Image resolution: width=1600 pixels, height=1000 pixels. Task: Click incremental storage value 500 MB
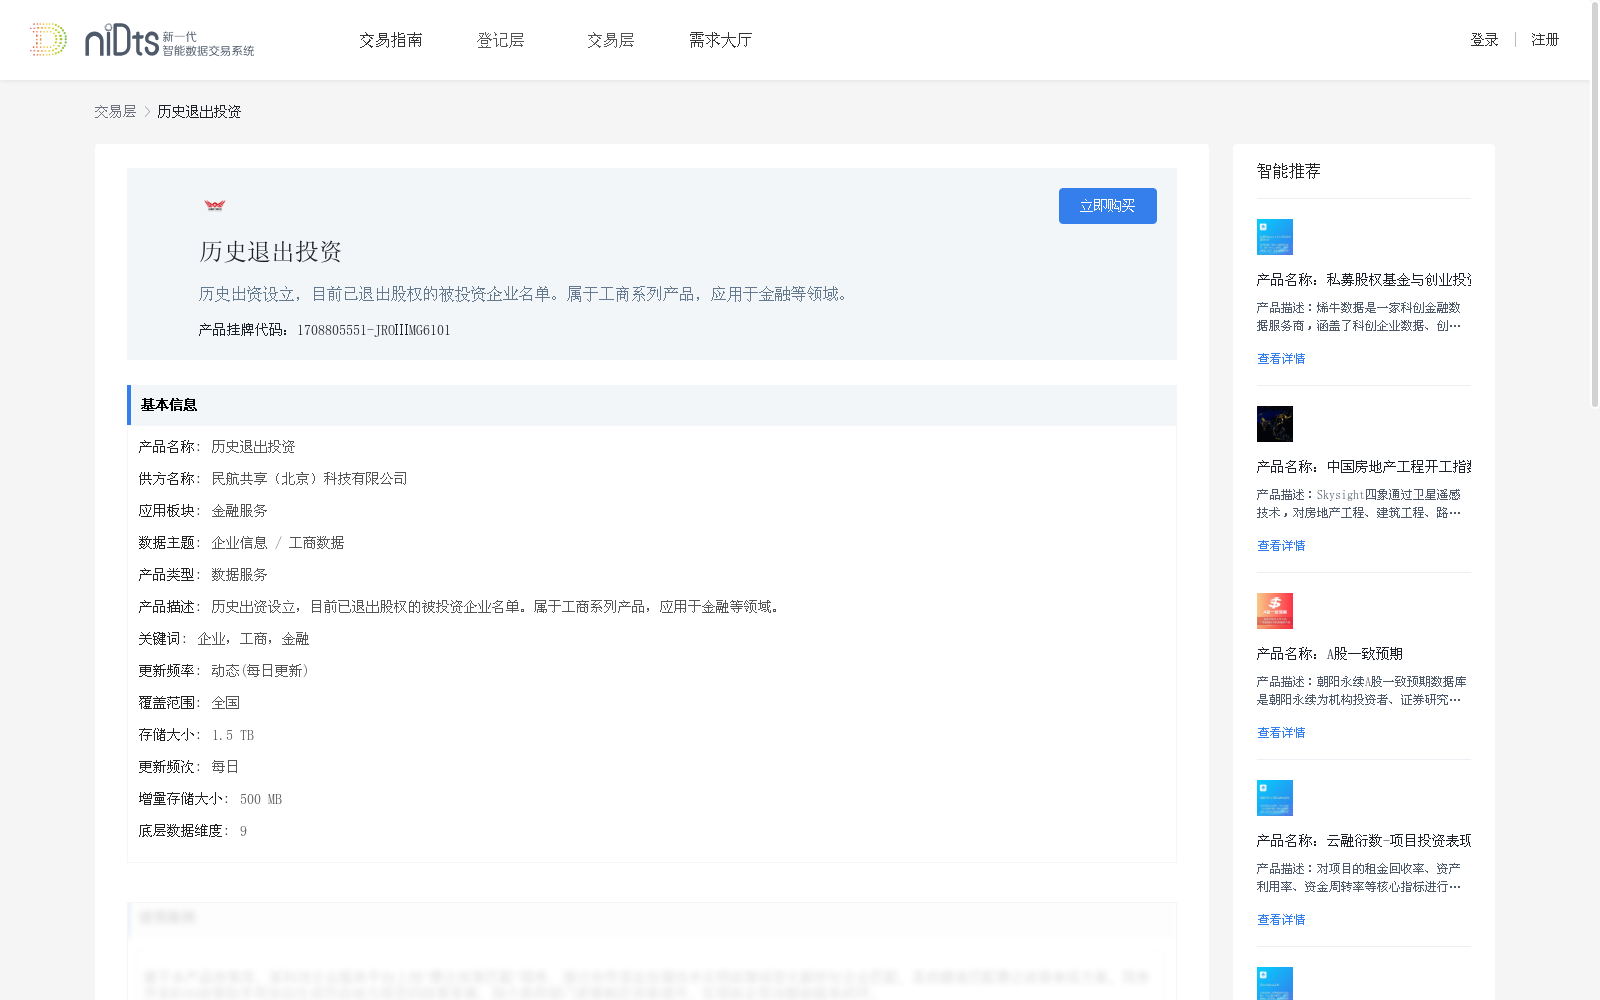pyautogui.click(x=261, y=799)
